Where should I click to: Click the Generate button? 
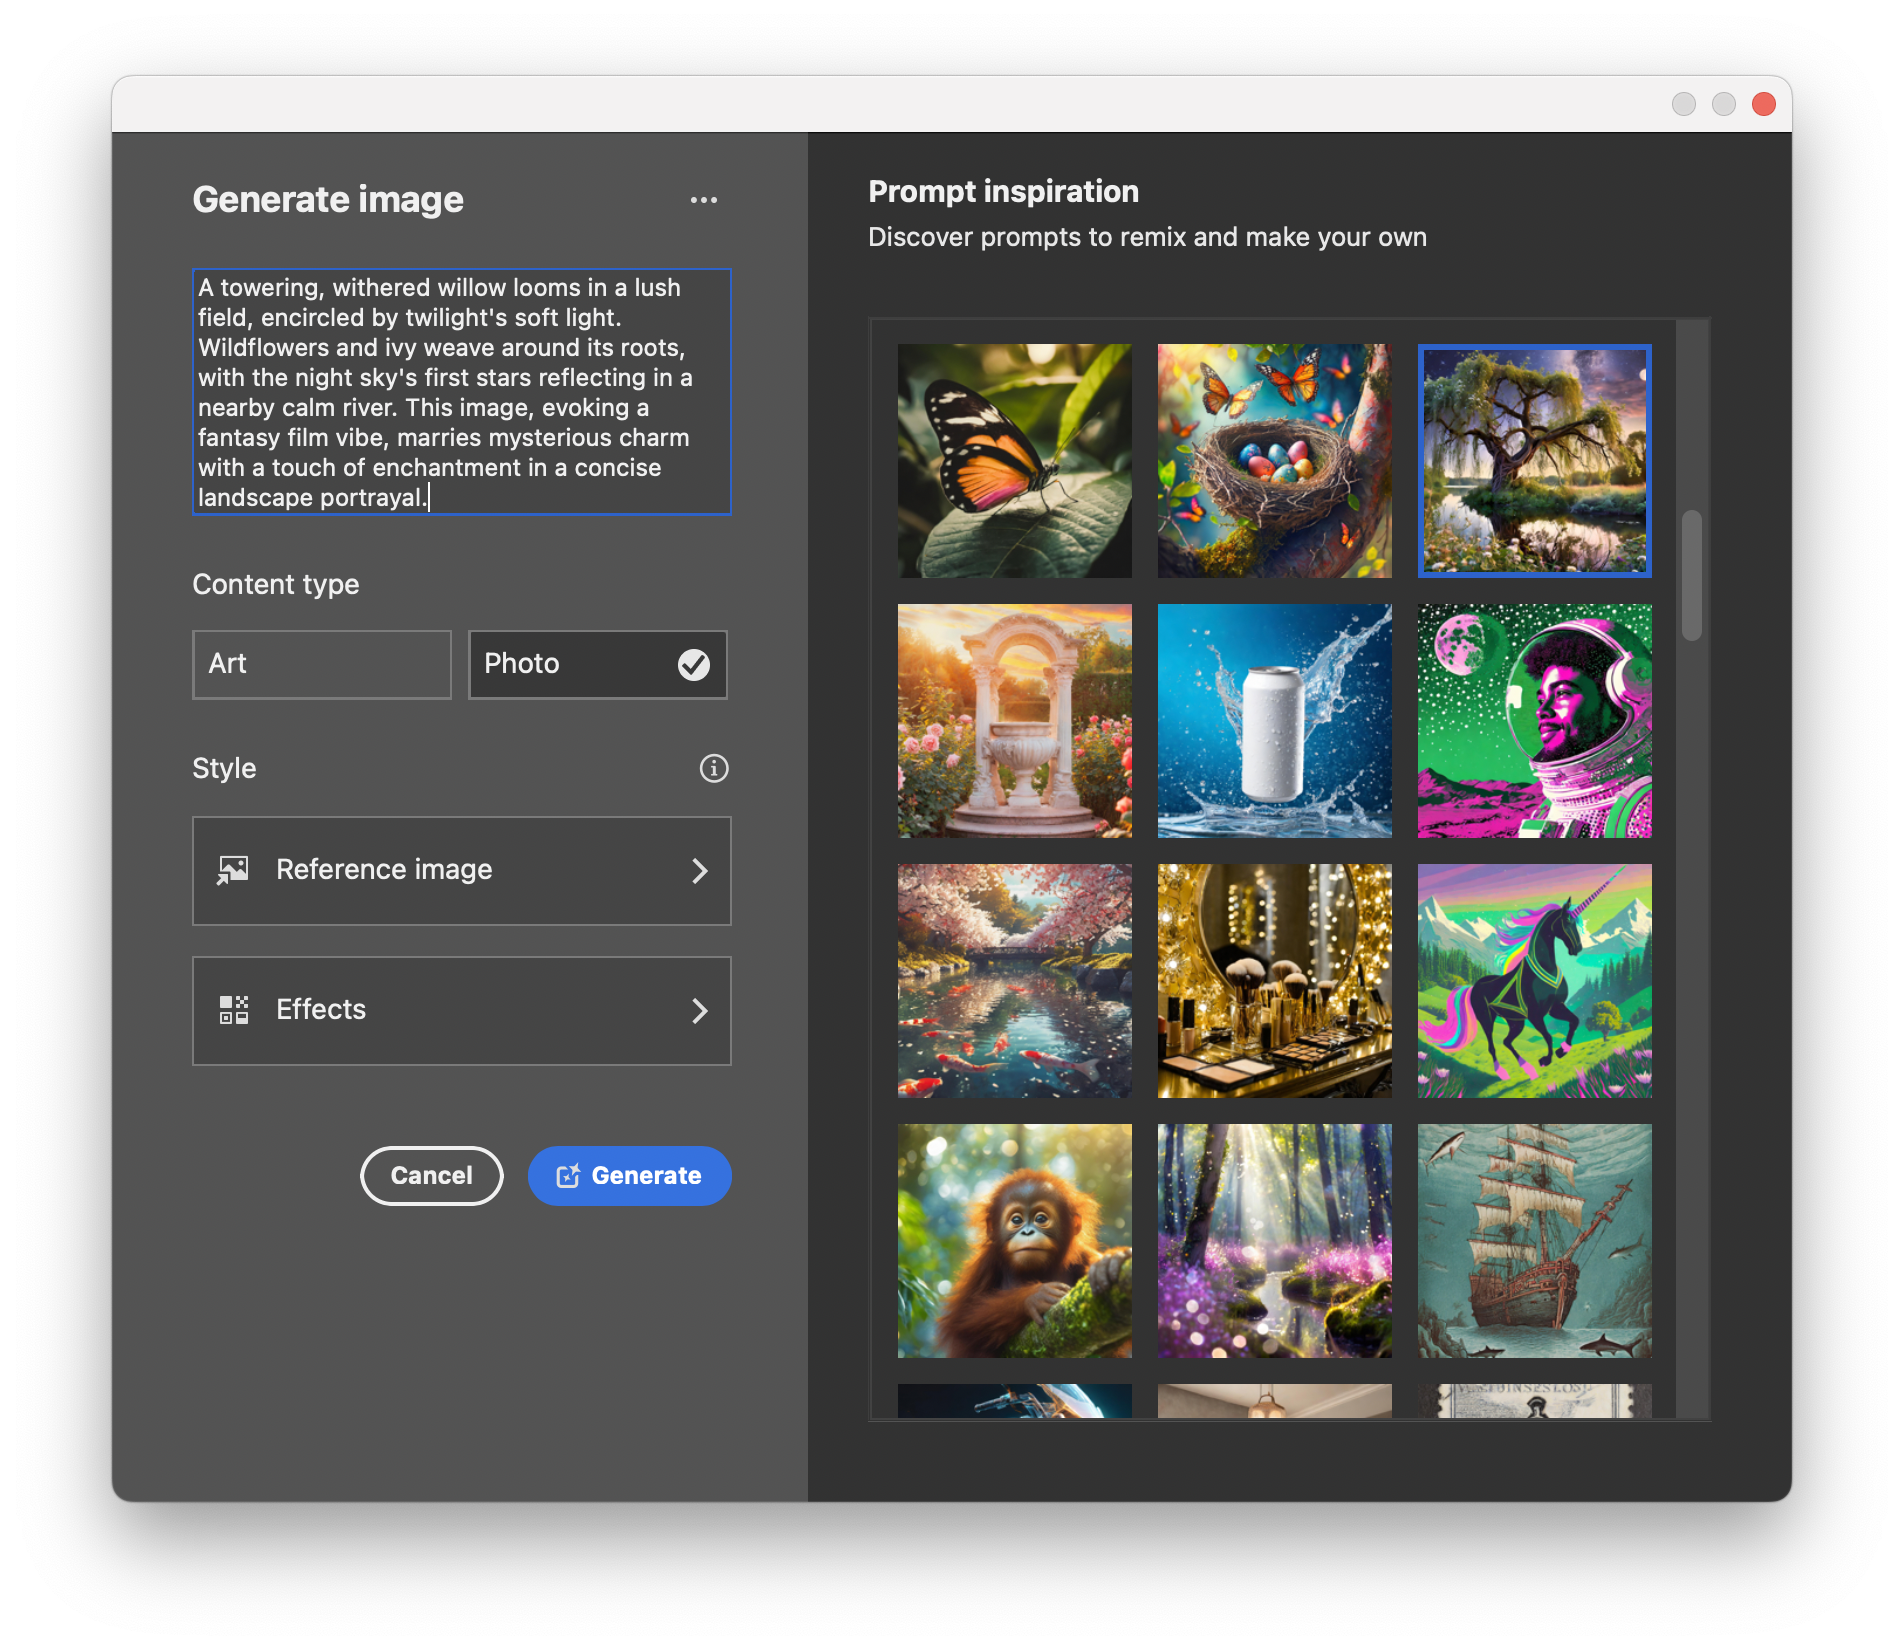630,1176
